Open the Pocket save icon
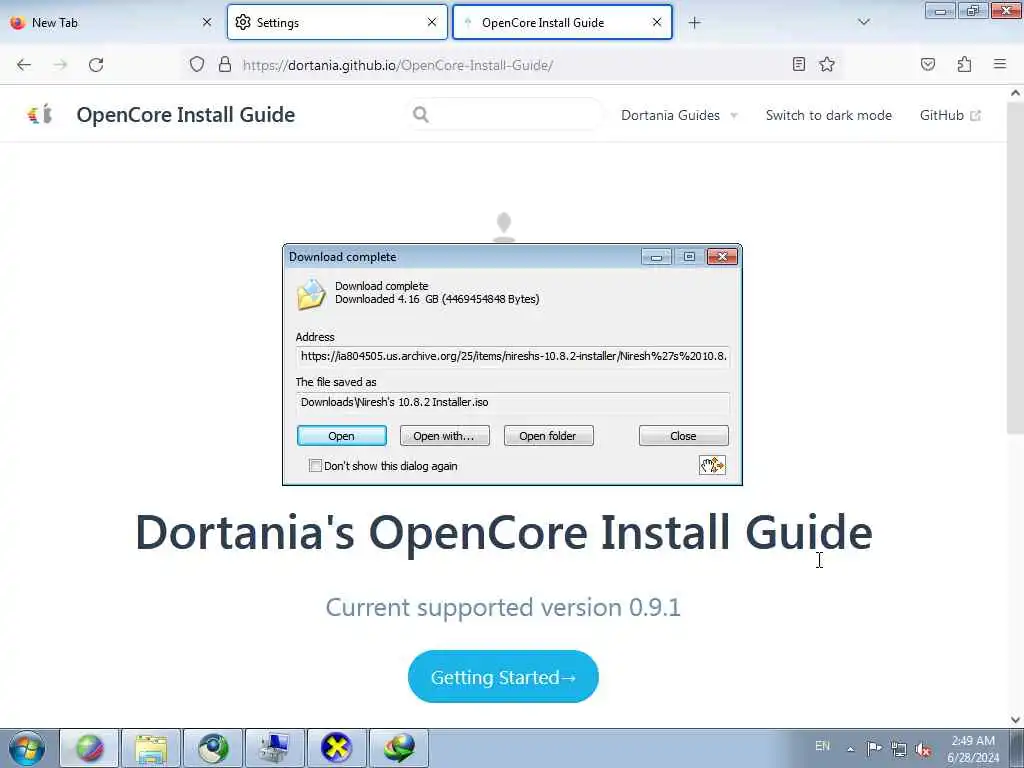1024x768 pixels. (x=928, y=64)
